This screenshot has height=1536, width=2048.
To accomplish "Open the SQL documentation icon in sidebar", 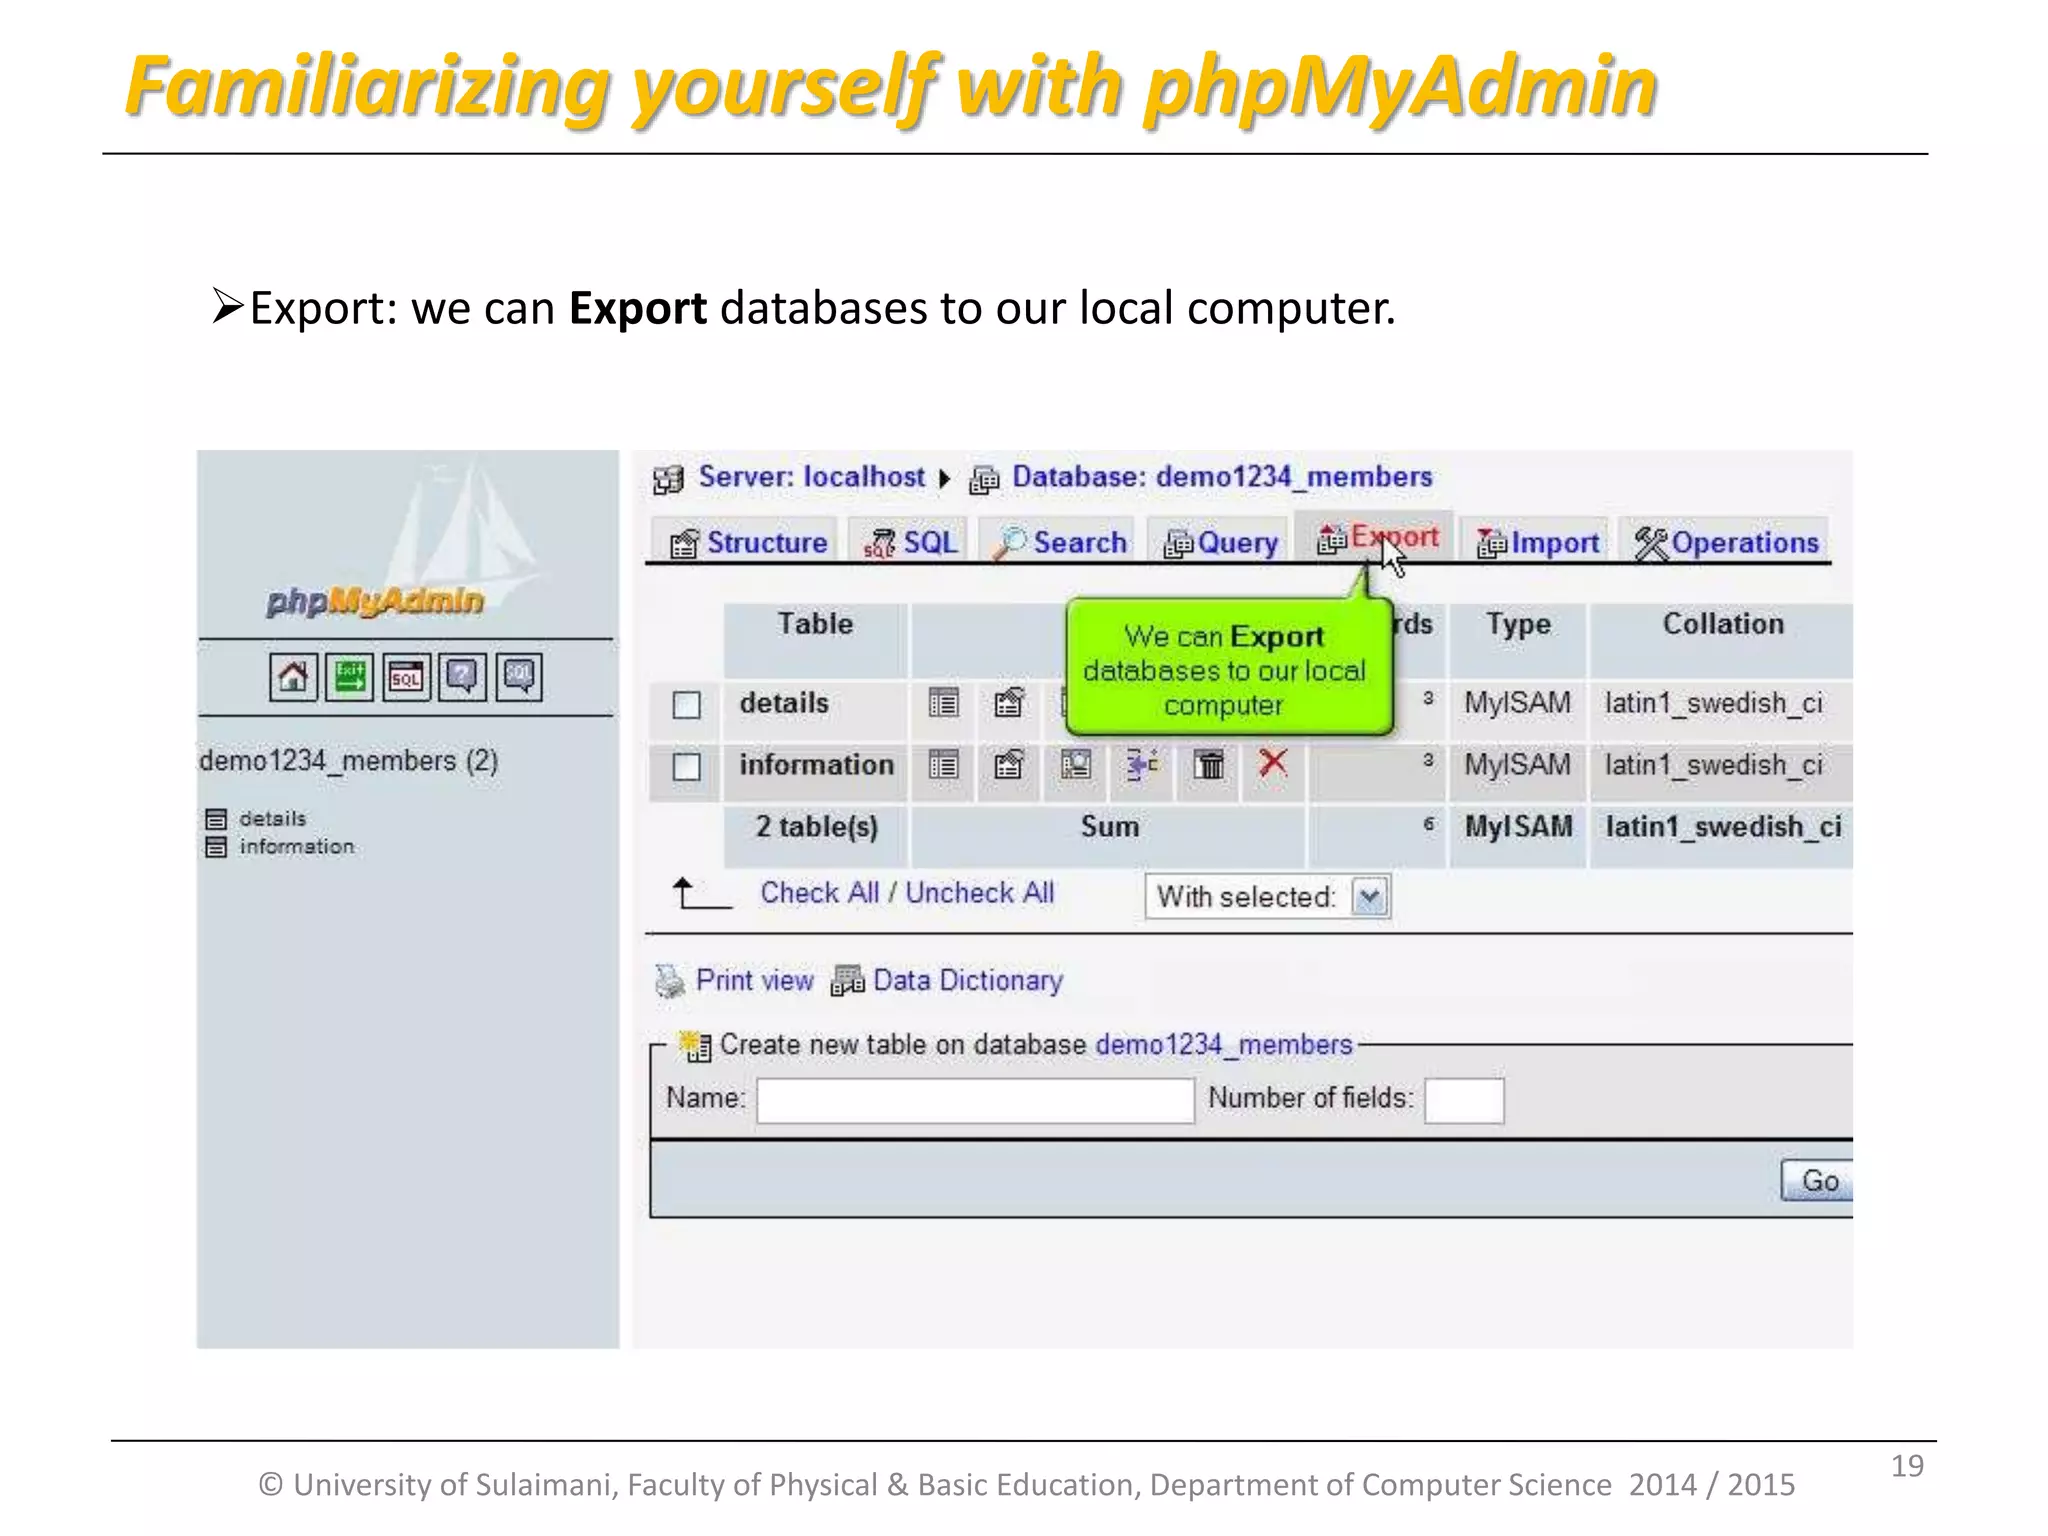I will pos(519,677).
